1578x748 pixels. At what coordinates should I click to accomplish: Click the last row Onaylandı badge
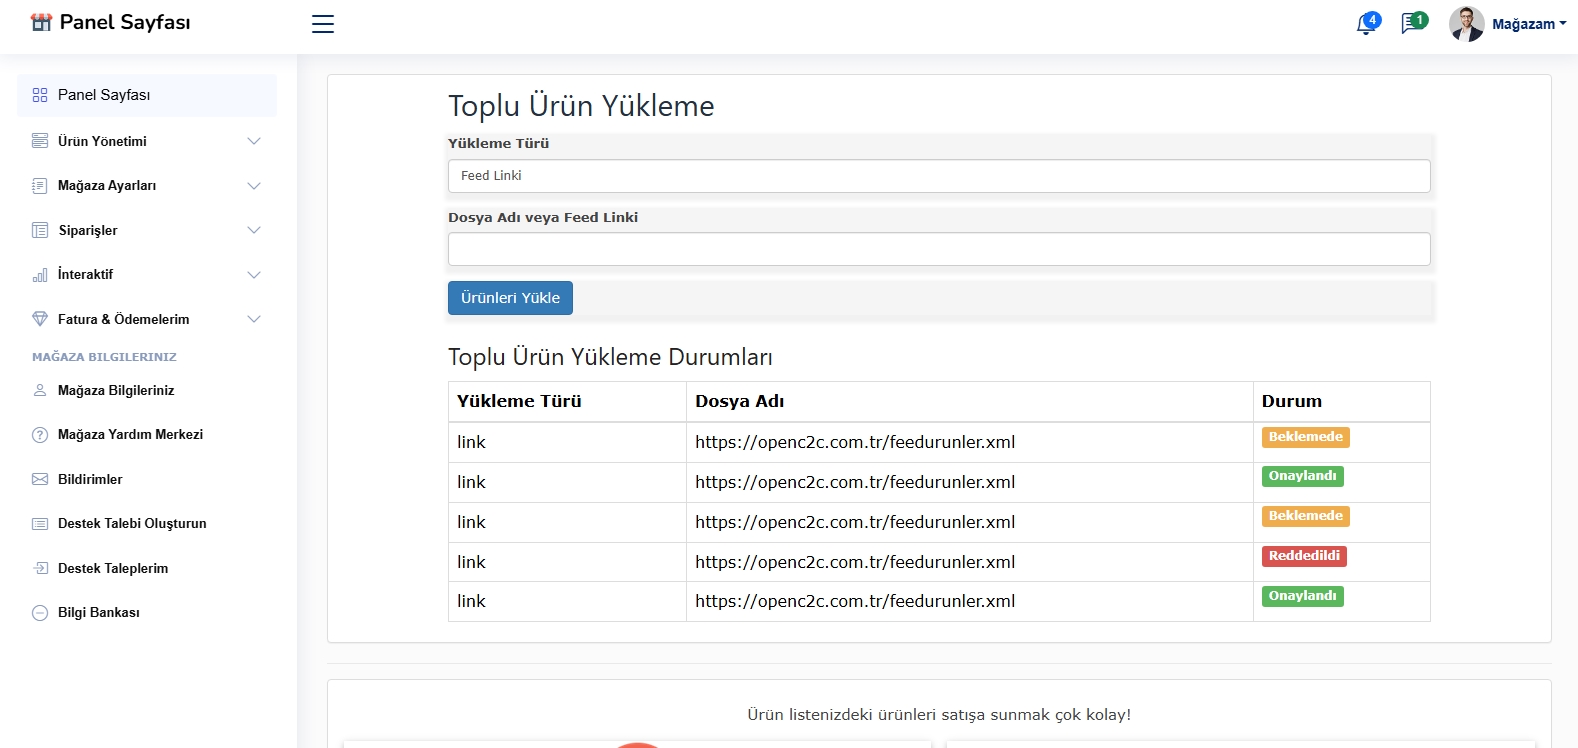pos(1303,596)
